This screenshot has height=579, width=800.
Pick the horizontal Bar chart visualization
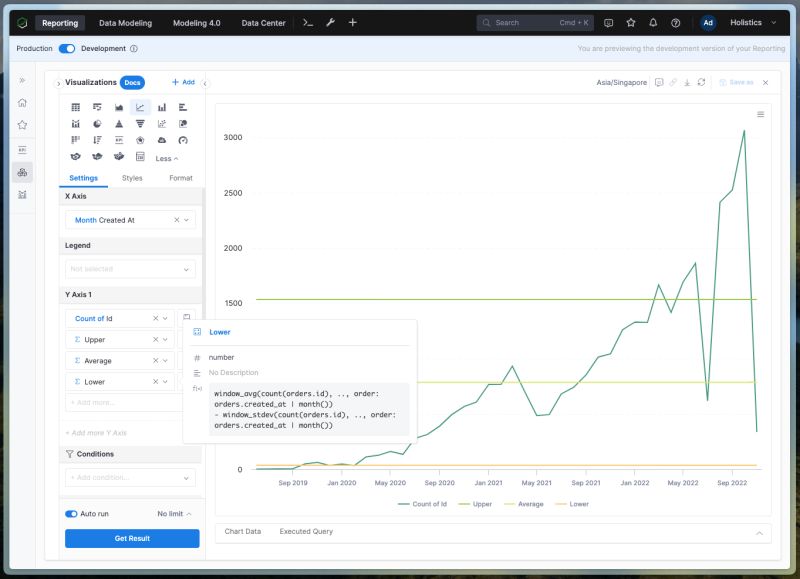pyautogui.click(x=183, y=107)
